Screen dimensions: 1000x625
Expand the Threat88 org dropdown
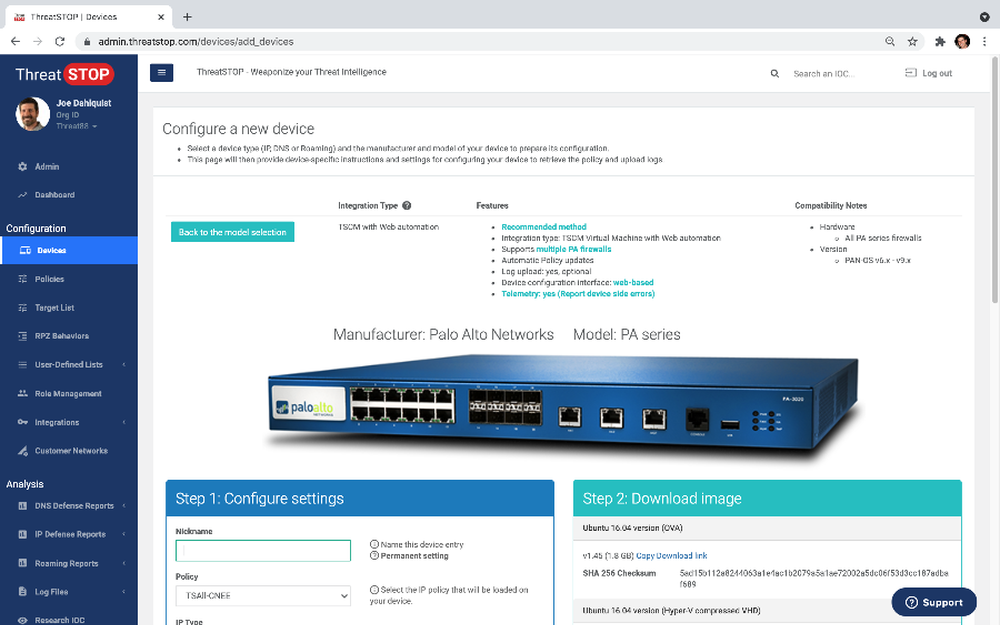[x=77, y=126]
